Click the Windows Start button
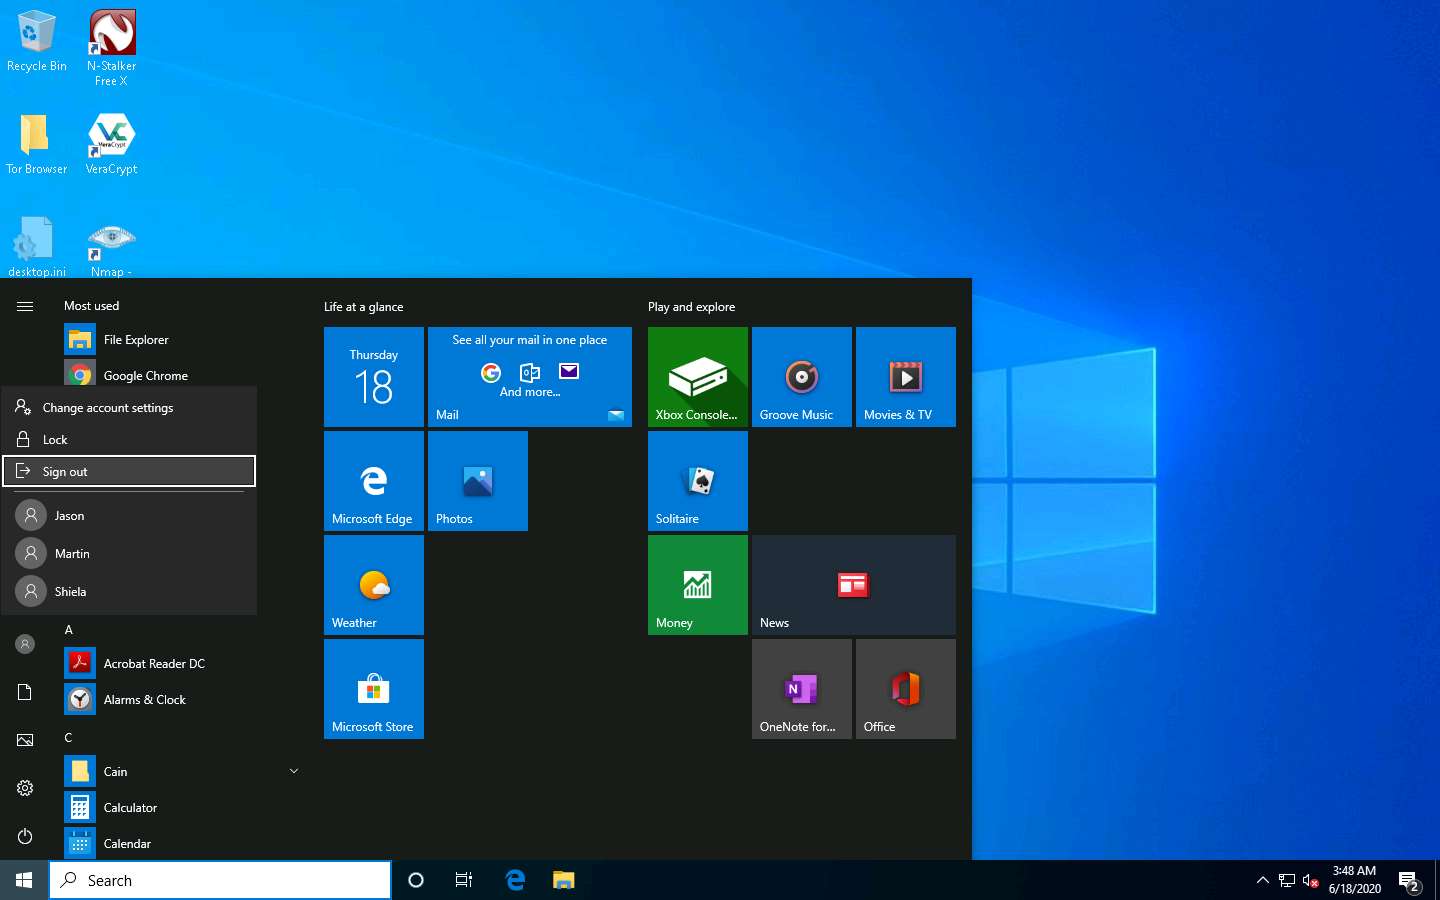Image resolution: width=1440 pixels, height=900 pixels. tap(24, 880)
